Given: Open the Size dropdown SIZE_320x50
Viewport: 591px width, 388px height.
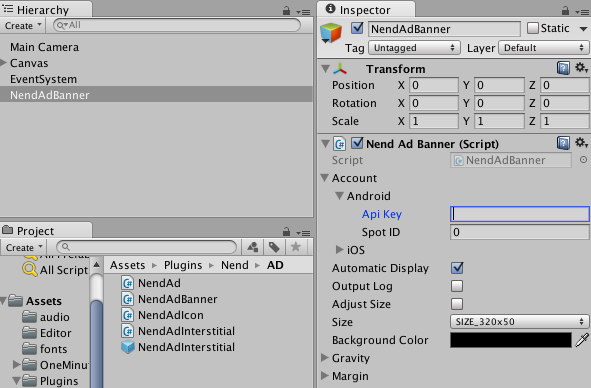Looking at the screenshot, I should tap(519, 322).
